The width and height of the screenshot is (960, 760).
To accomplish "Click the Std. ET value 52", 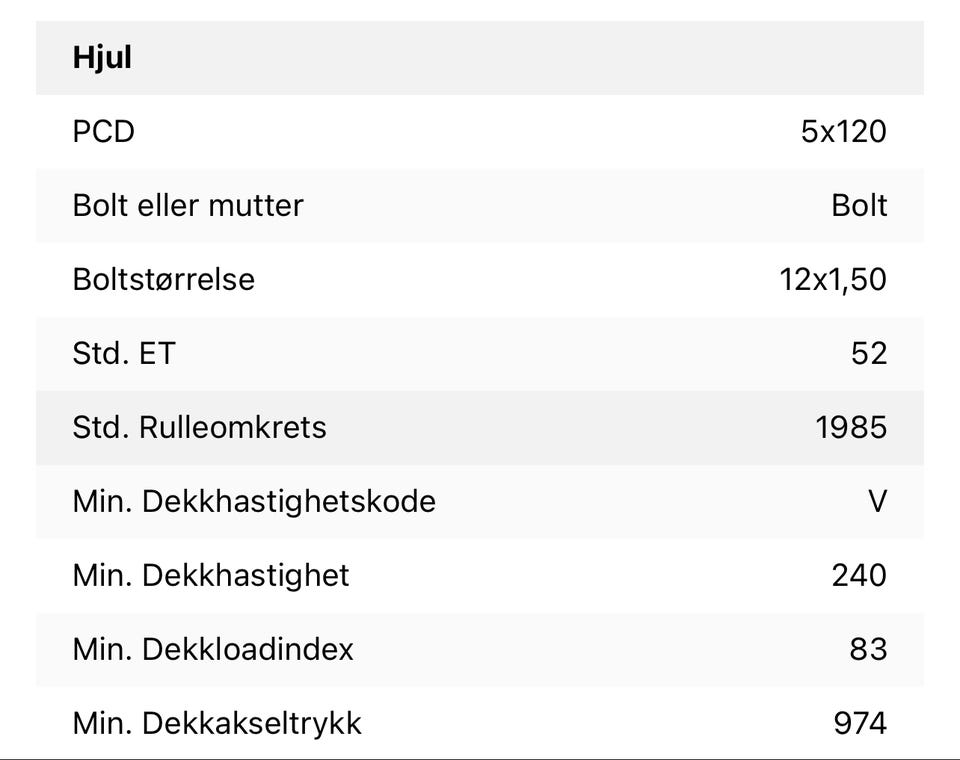I will 867,353.
